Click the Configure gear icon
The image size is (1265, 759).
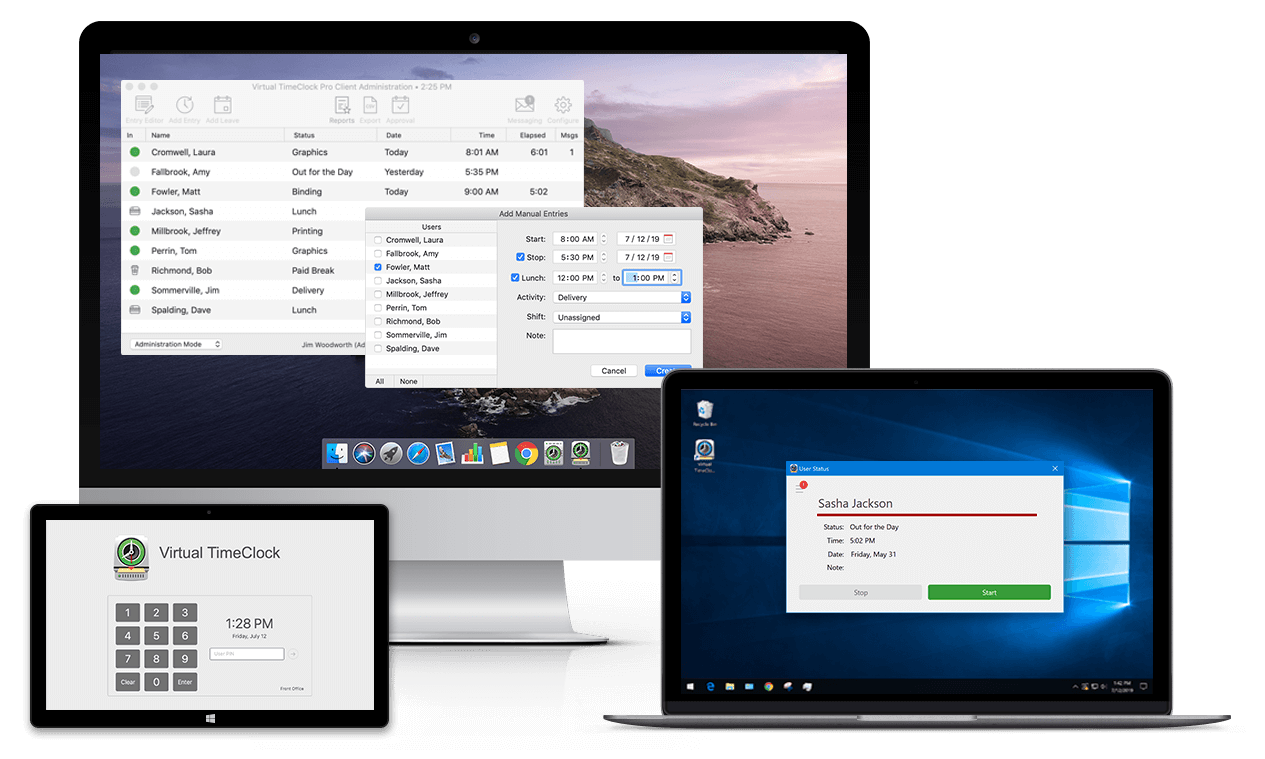[563, 105]
